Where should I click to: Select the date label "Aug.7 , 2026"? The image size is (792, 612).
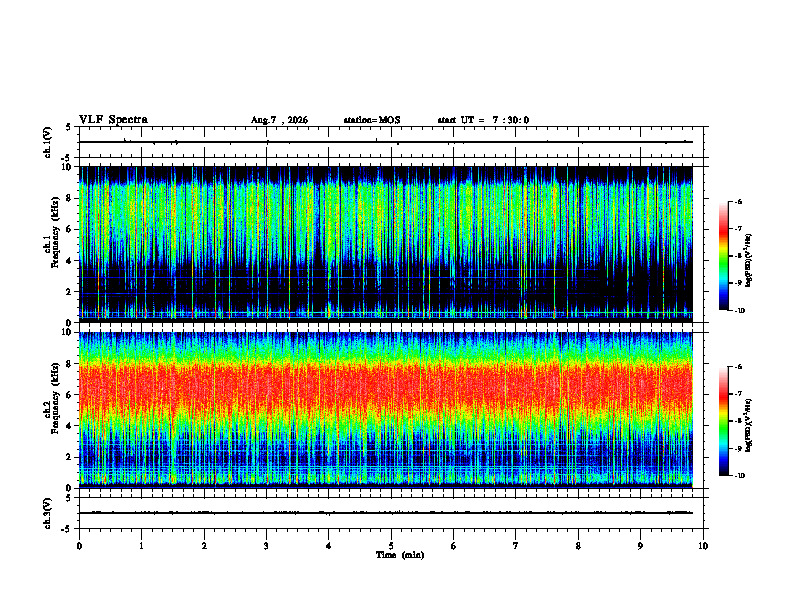[279, 120]
